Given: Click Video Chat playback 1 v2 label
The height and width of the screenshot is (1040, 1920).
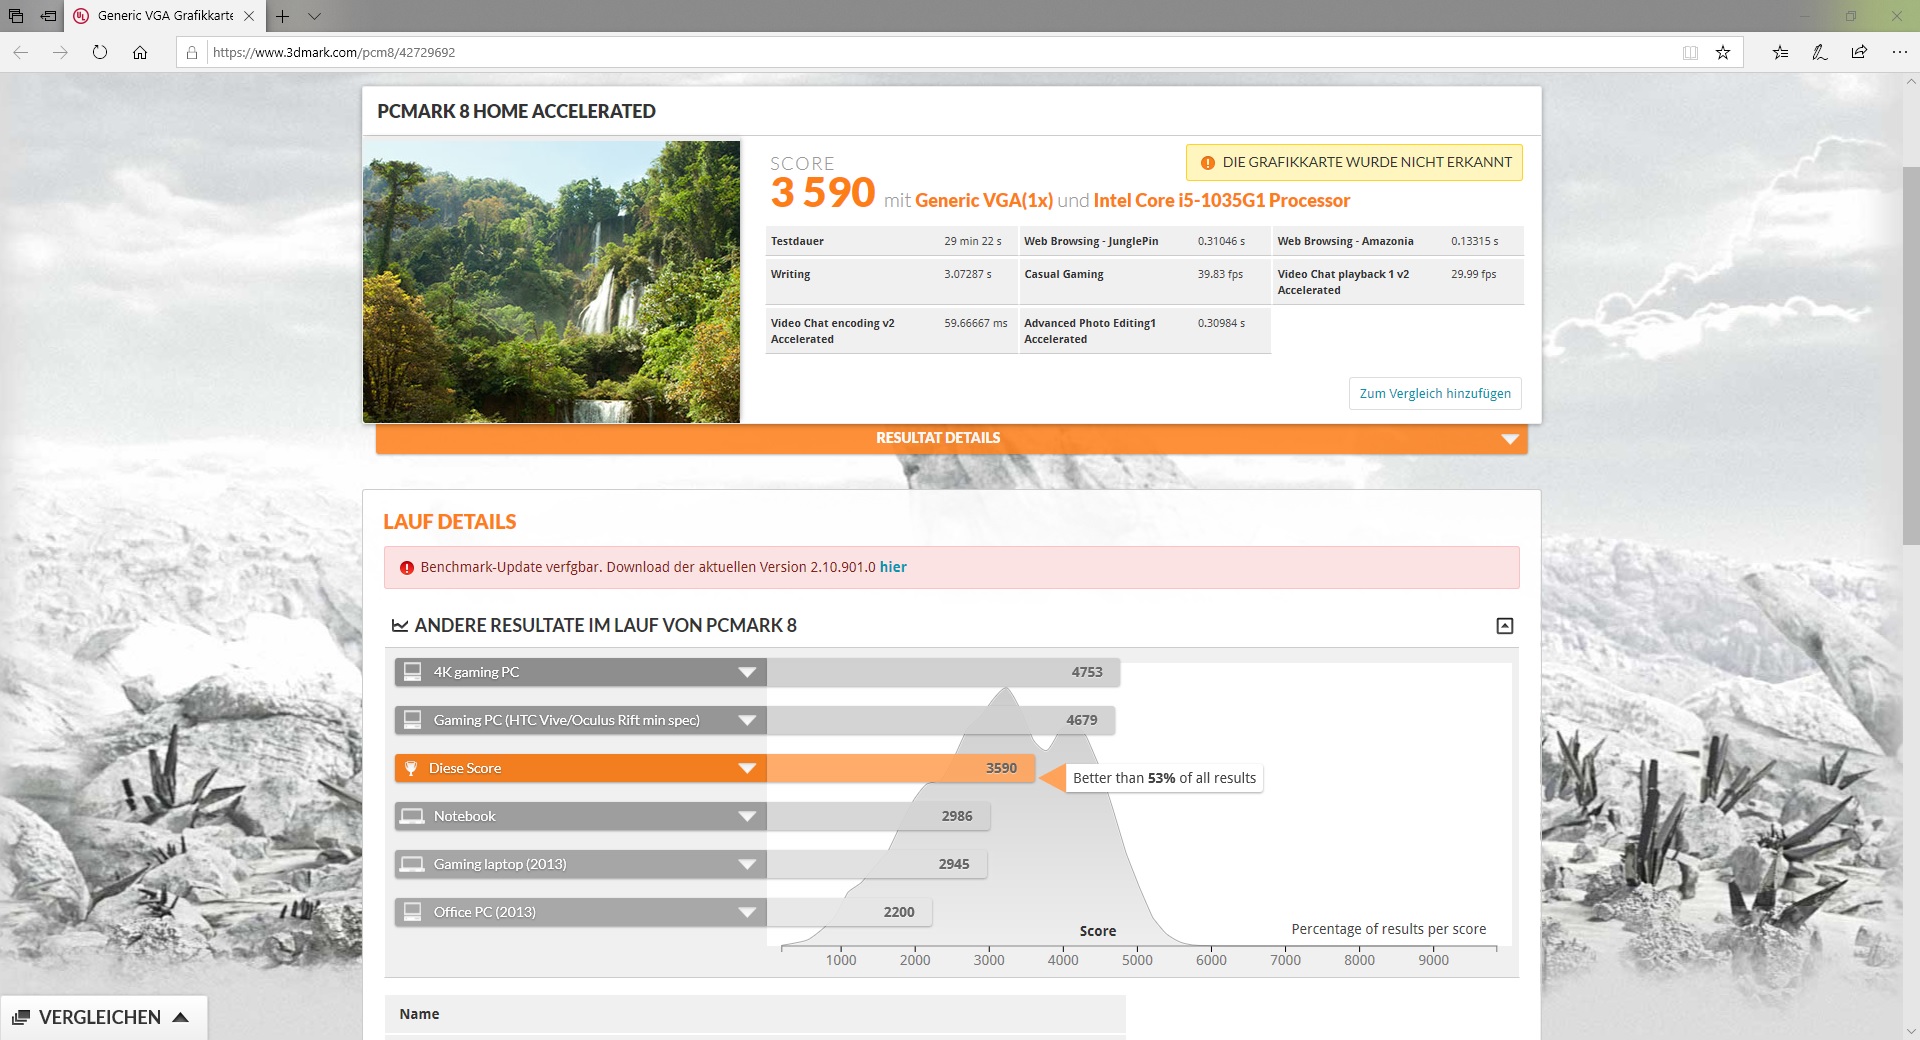Looking at the screenshot, I should [x=1343, y=282].
